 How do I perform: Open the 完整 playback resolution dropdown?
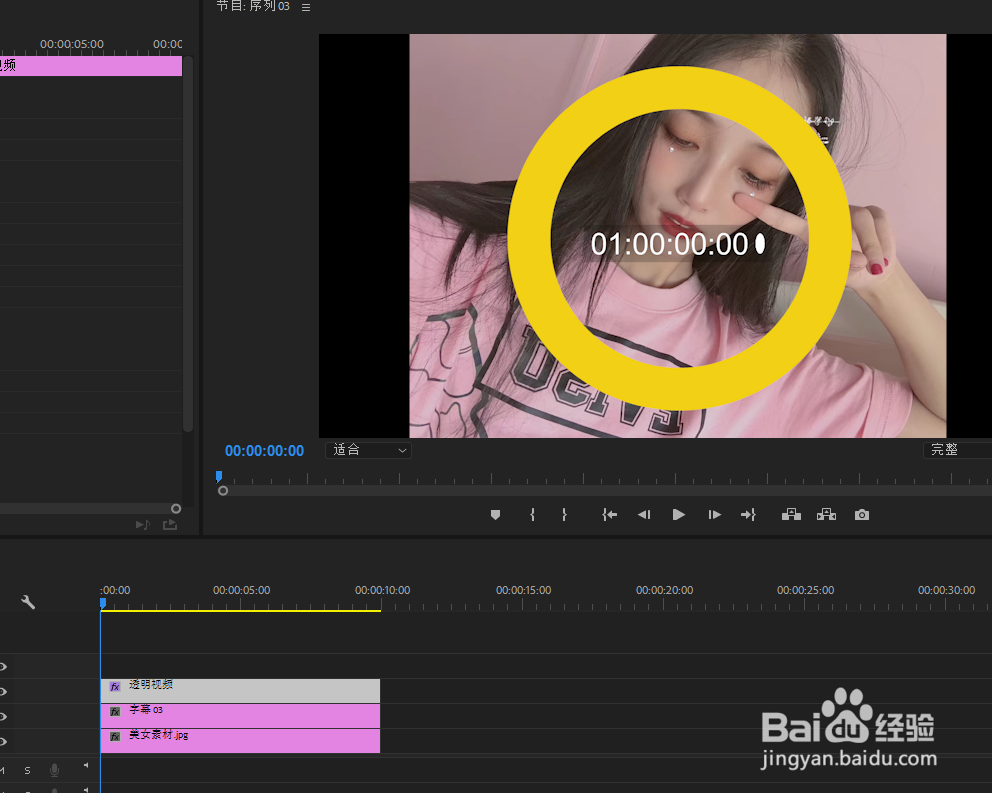tap(957, 450)
